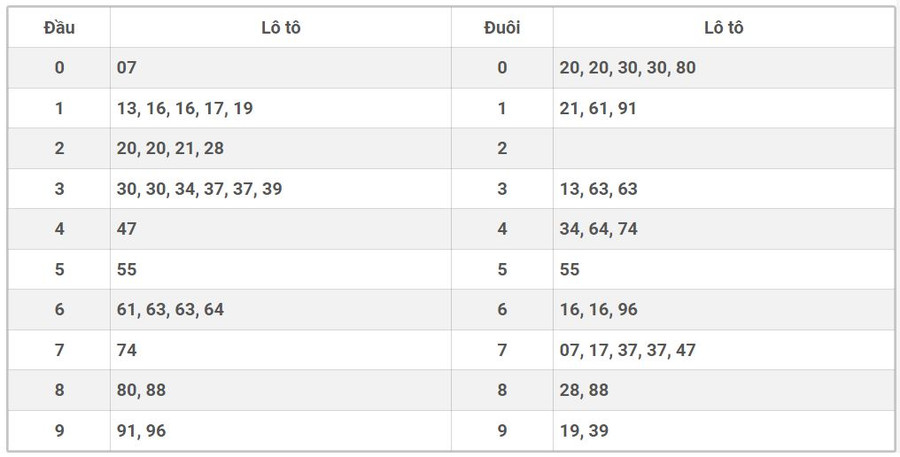Select the "80, 88" lô tô cell
The width and height of the screenshot is (900, 457).
[x=141, y=390]
